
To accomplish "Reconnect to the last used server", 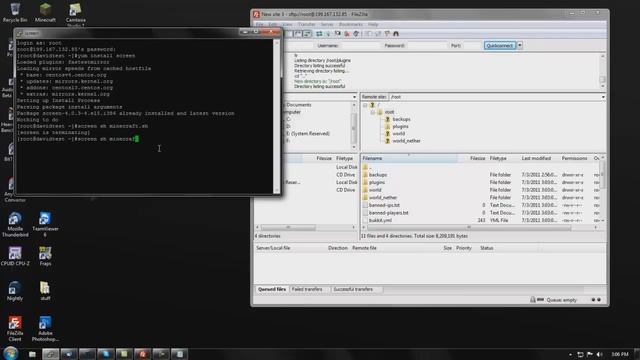I will pyautogui.click(x=356, y=34).
